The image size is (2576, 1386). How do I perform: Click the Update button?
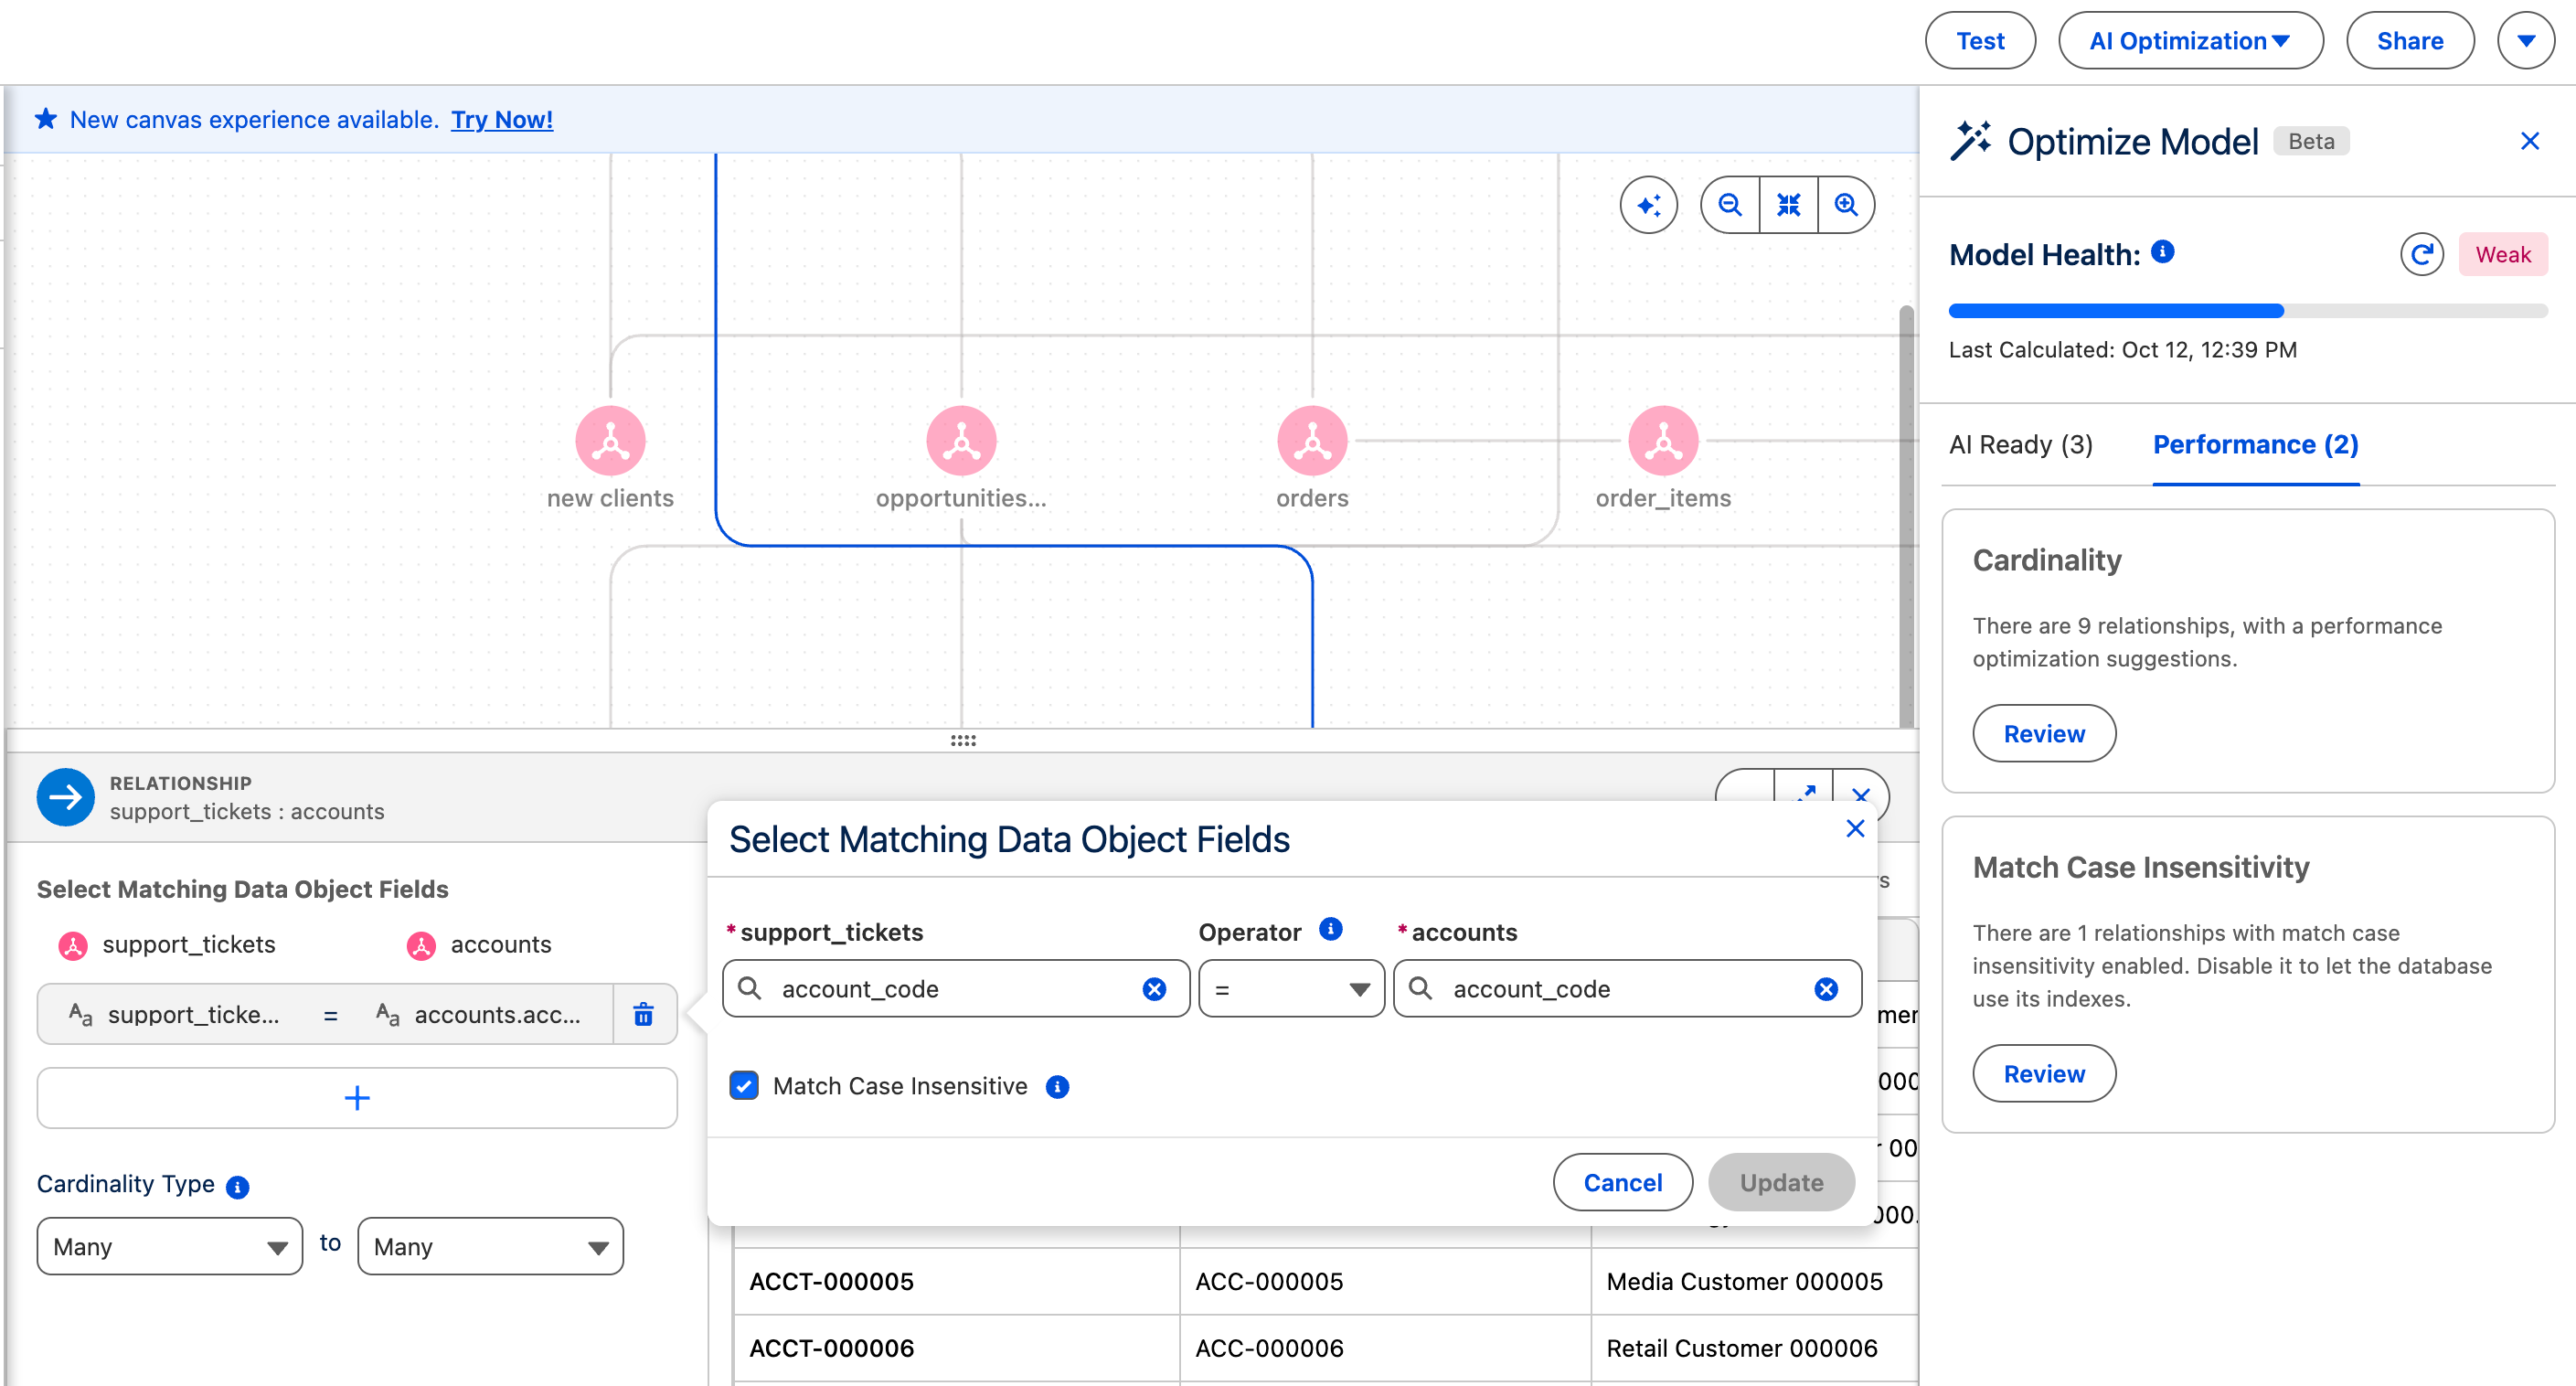tap(1781, 1182)
